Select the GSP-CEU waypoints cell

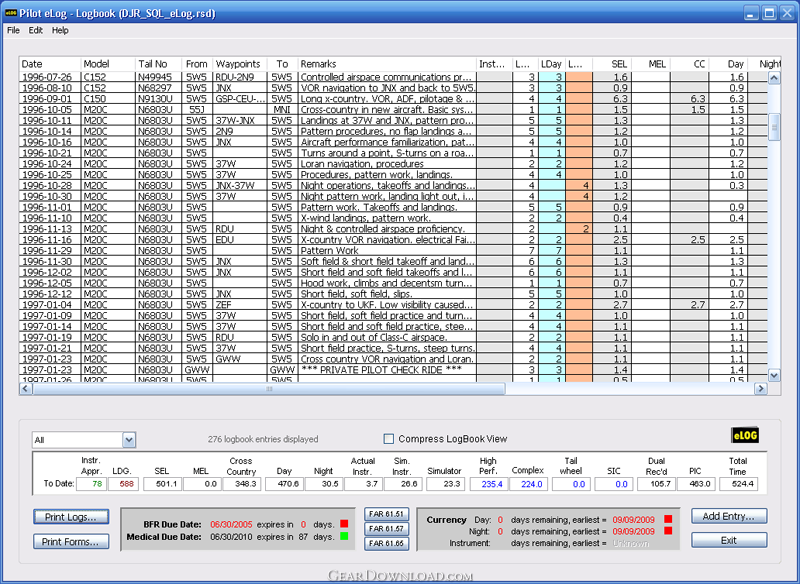tap(239, 98)
